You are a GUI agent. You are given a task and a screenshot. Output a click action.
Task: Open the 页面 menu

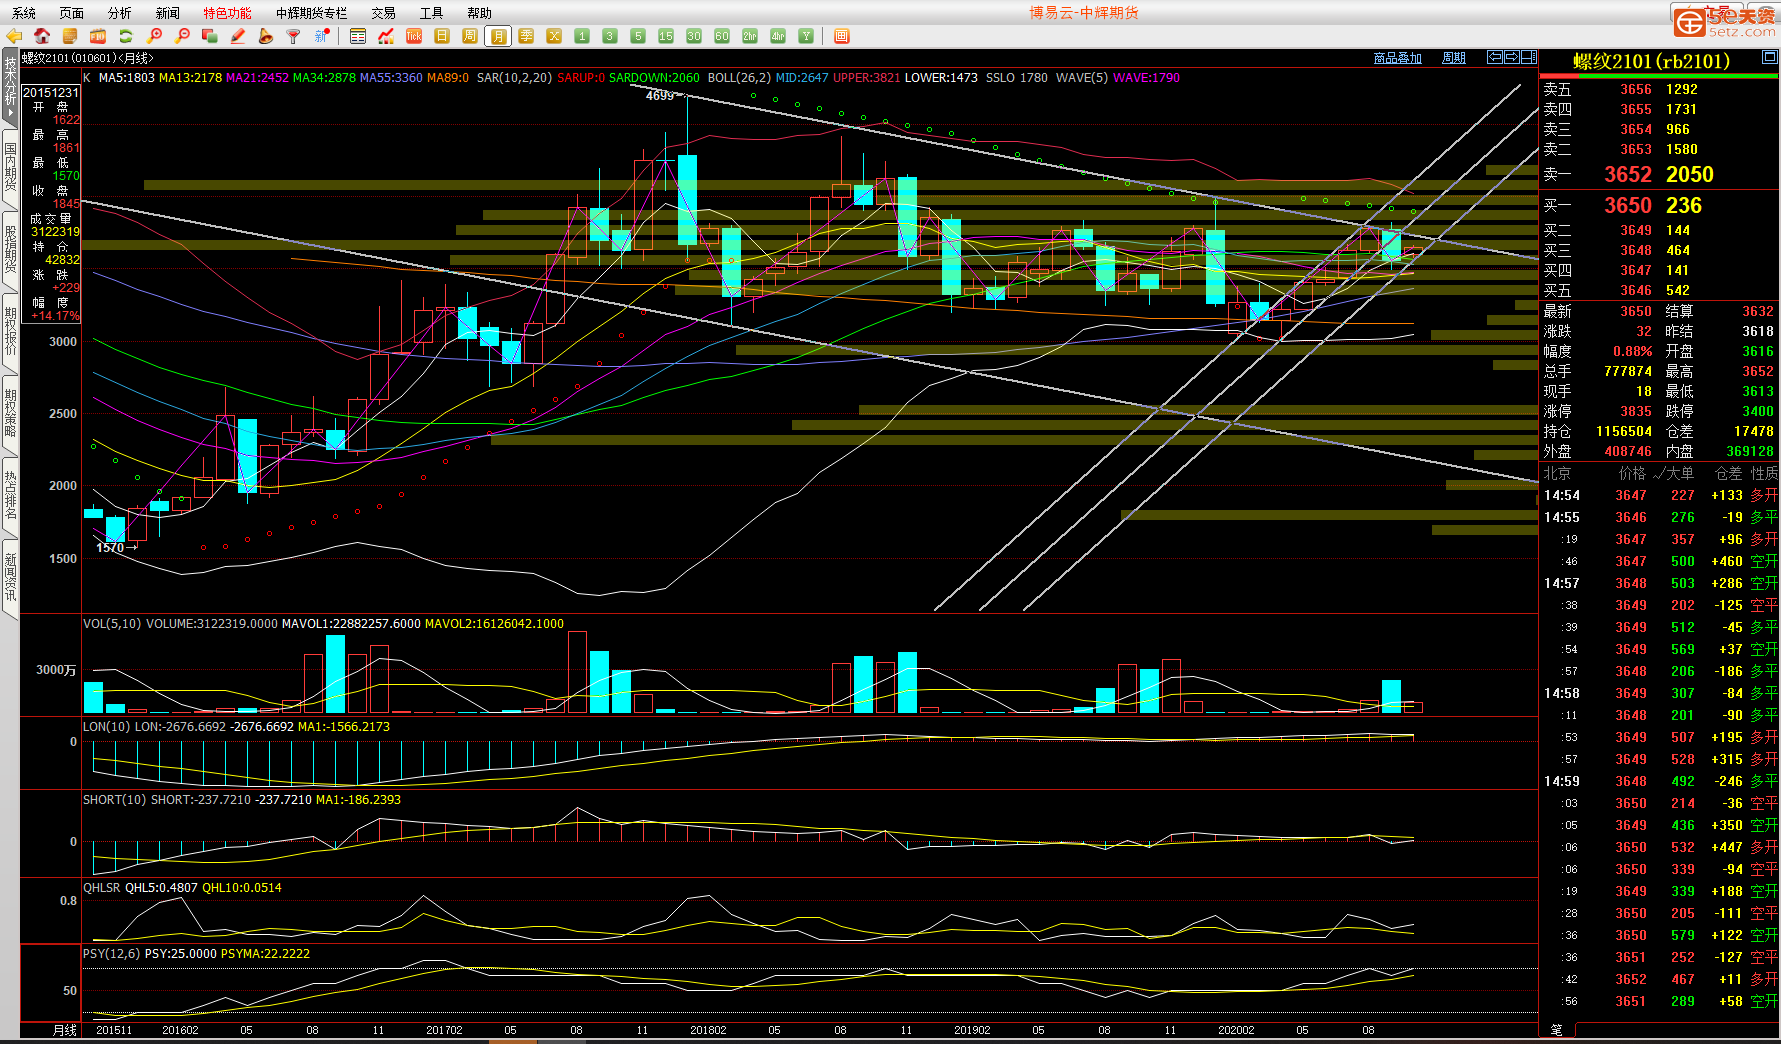(x=72, y=13)
